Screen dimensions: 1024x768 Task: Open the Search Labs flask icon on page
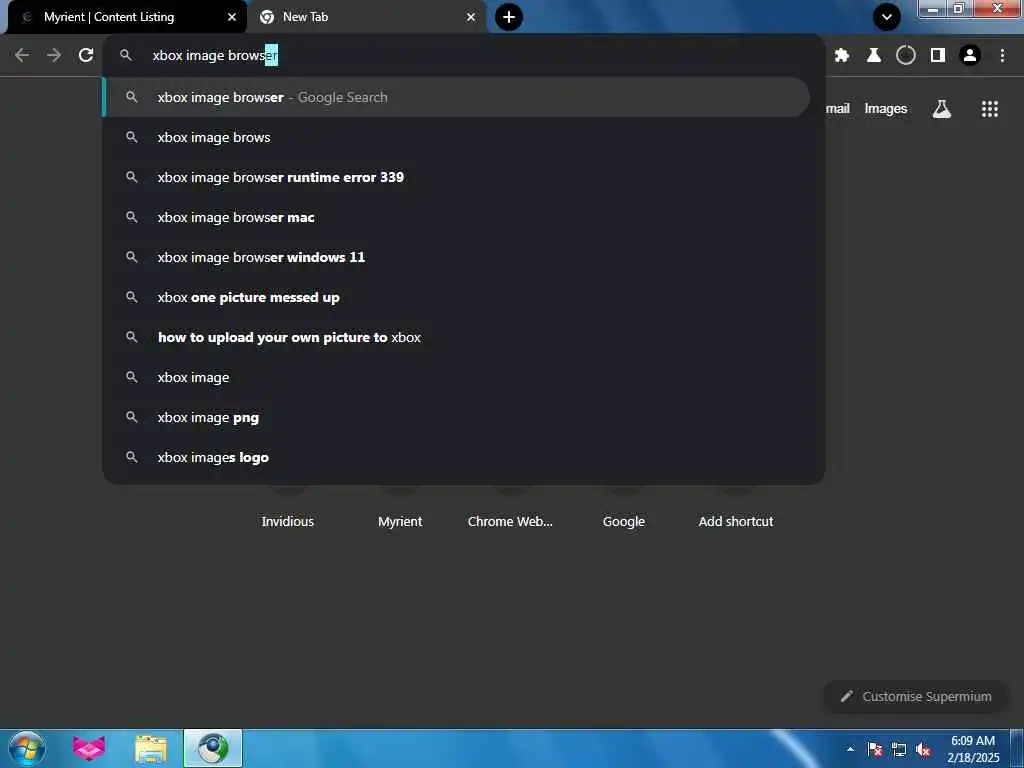942,109
